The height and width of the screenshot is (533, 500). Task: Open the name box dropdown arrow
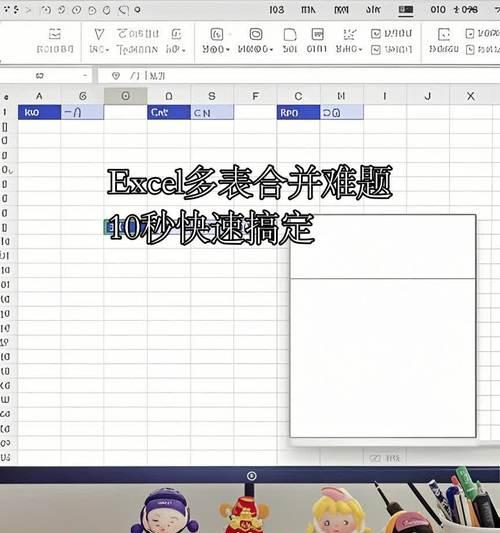(x=85, y=76)
